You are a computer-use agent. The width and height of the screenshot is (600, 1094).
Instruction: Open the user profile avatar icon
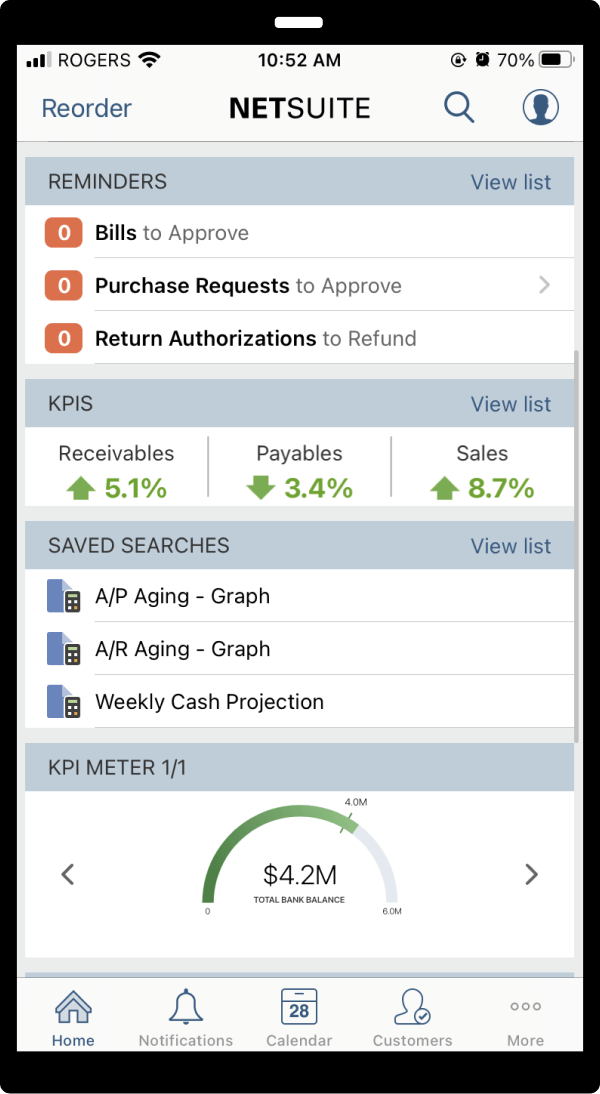point(541,107)
